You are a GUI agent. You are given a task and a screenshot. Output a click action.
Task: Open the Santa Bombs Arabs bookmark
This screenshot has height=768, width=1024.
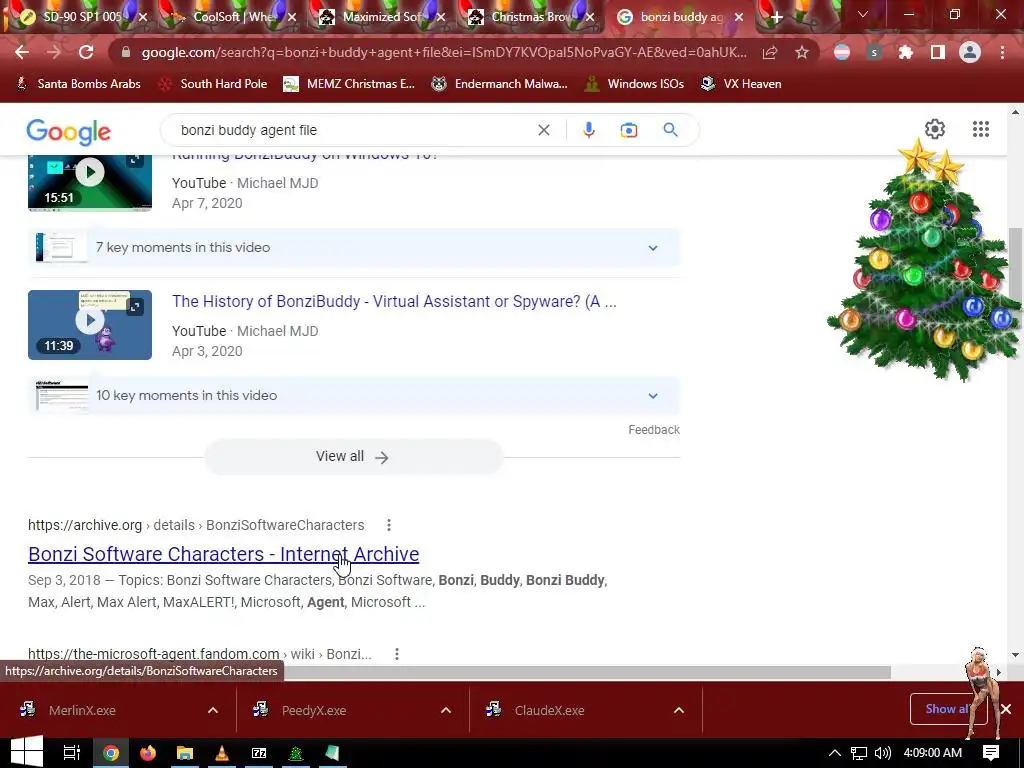click(78, 84)
